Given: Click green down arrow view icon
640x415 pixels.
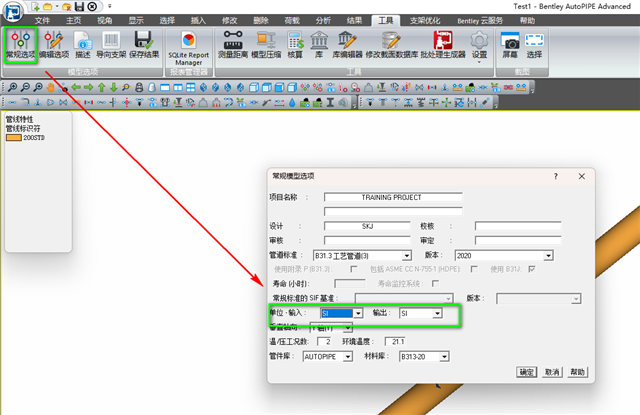Looking at the screenshot, I should point(114,87).
